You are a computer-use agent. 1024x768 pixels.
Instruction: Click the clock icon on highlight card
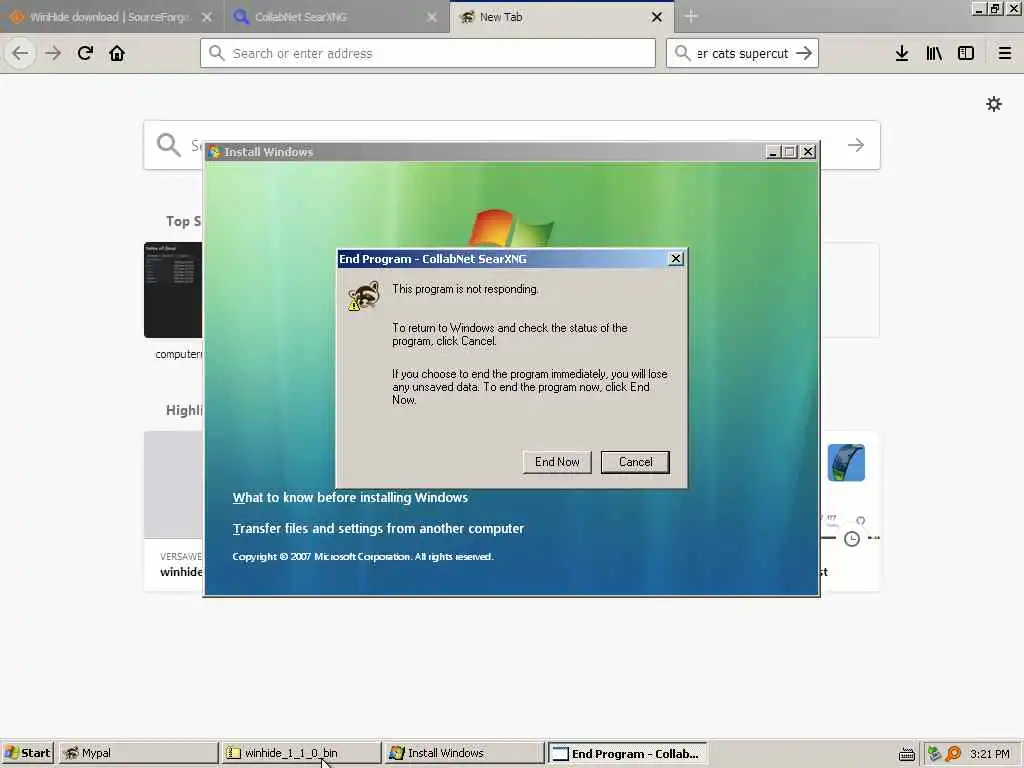pyautogui.click(x=852, y=539)
